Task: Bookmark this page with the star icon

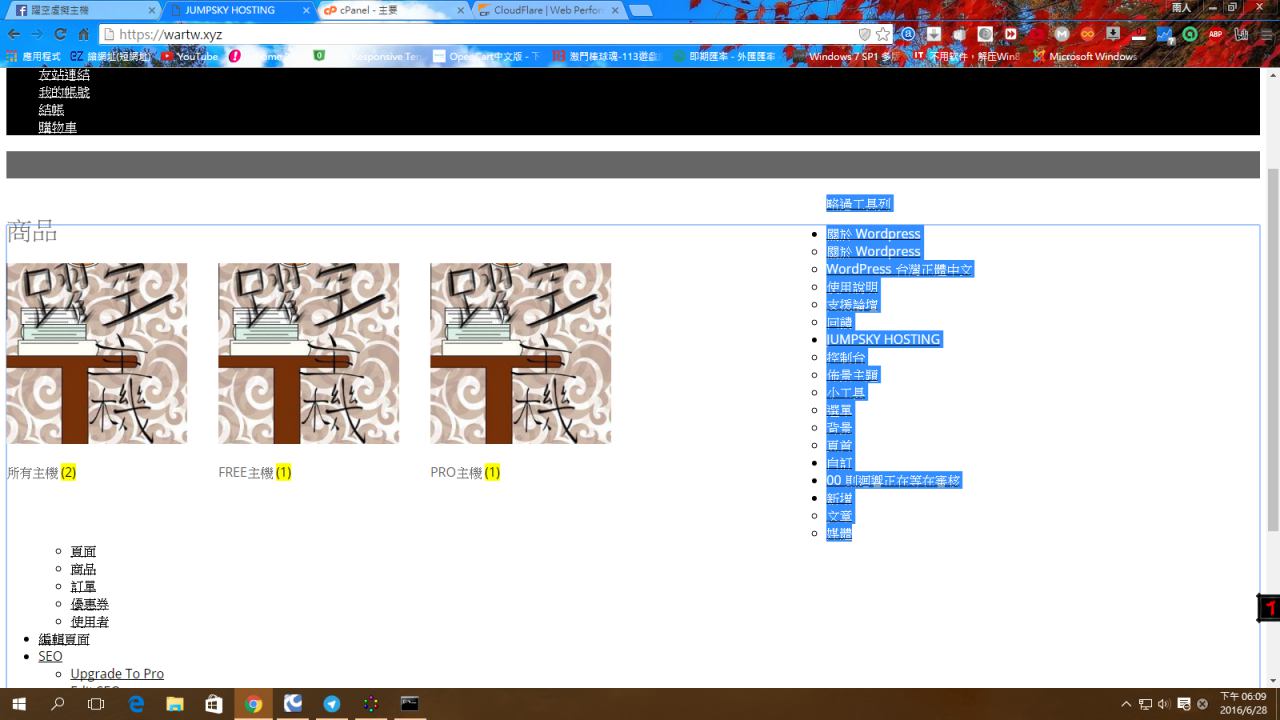Action: click(883, 34)
